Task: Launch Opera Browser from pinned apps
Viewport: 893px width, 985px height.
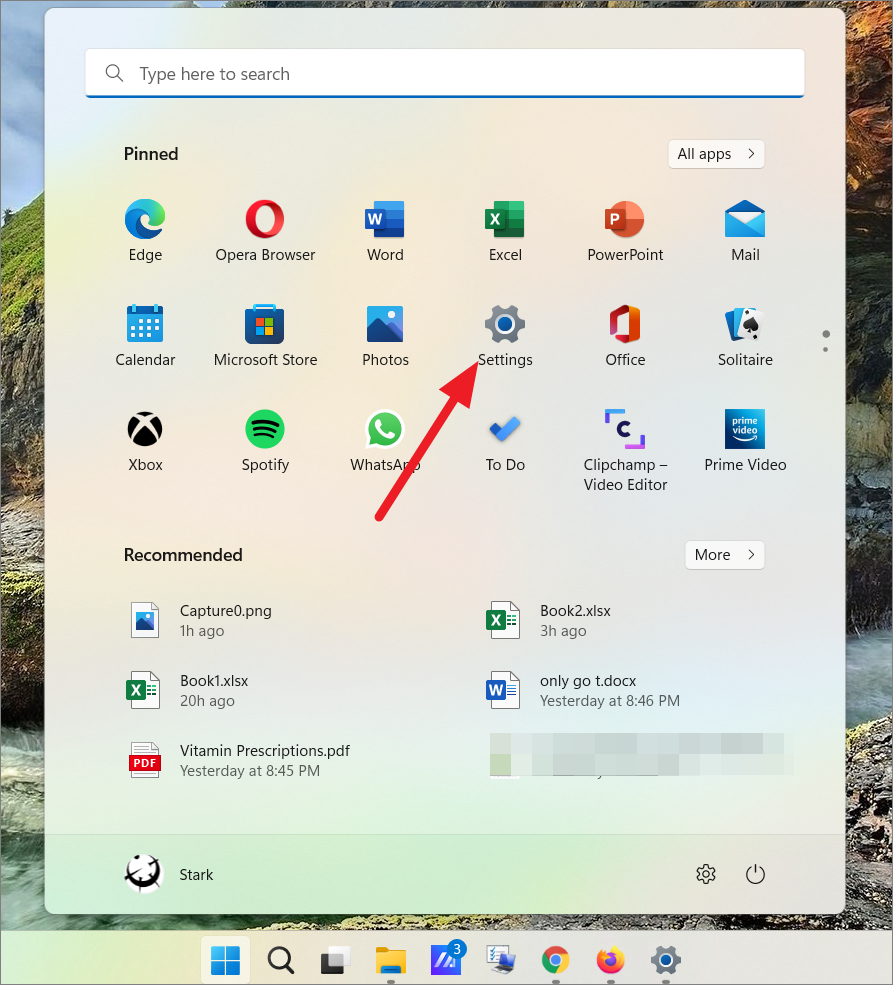Action: pos(265,231)
